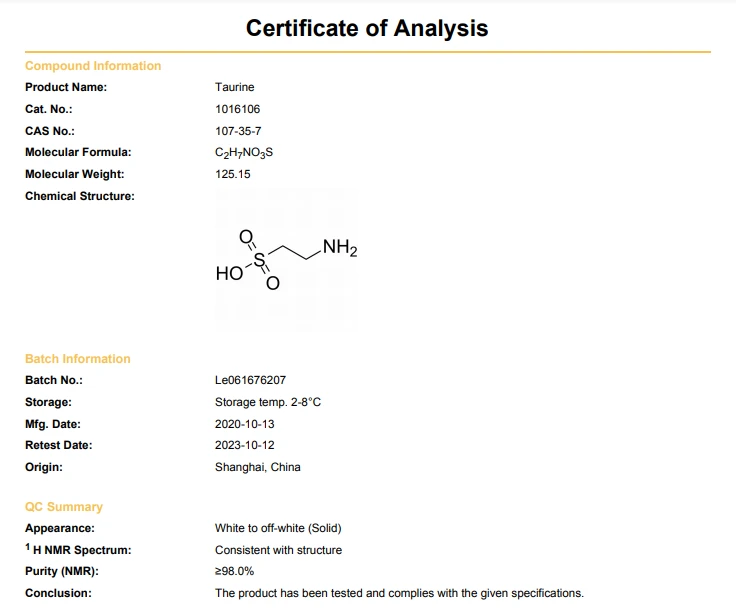Viewport: 736px width, 614px height.
Task: Click the Origin label
Action: pos(44,467)
